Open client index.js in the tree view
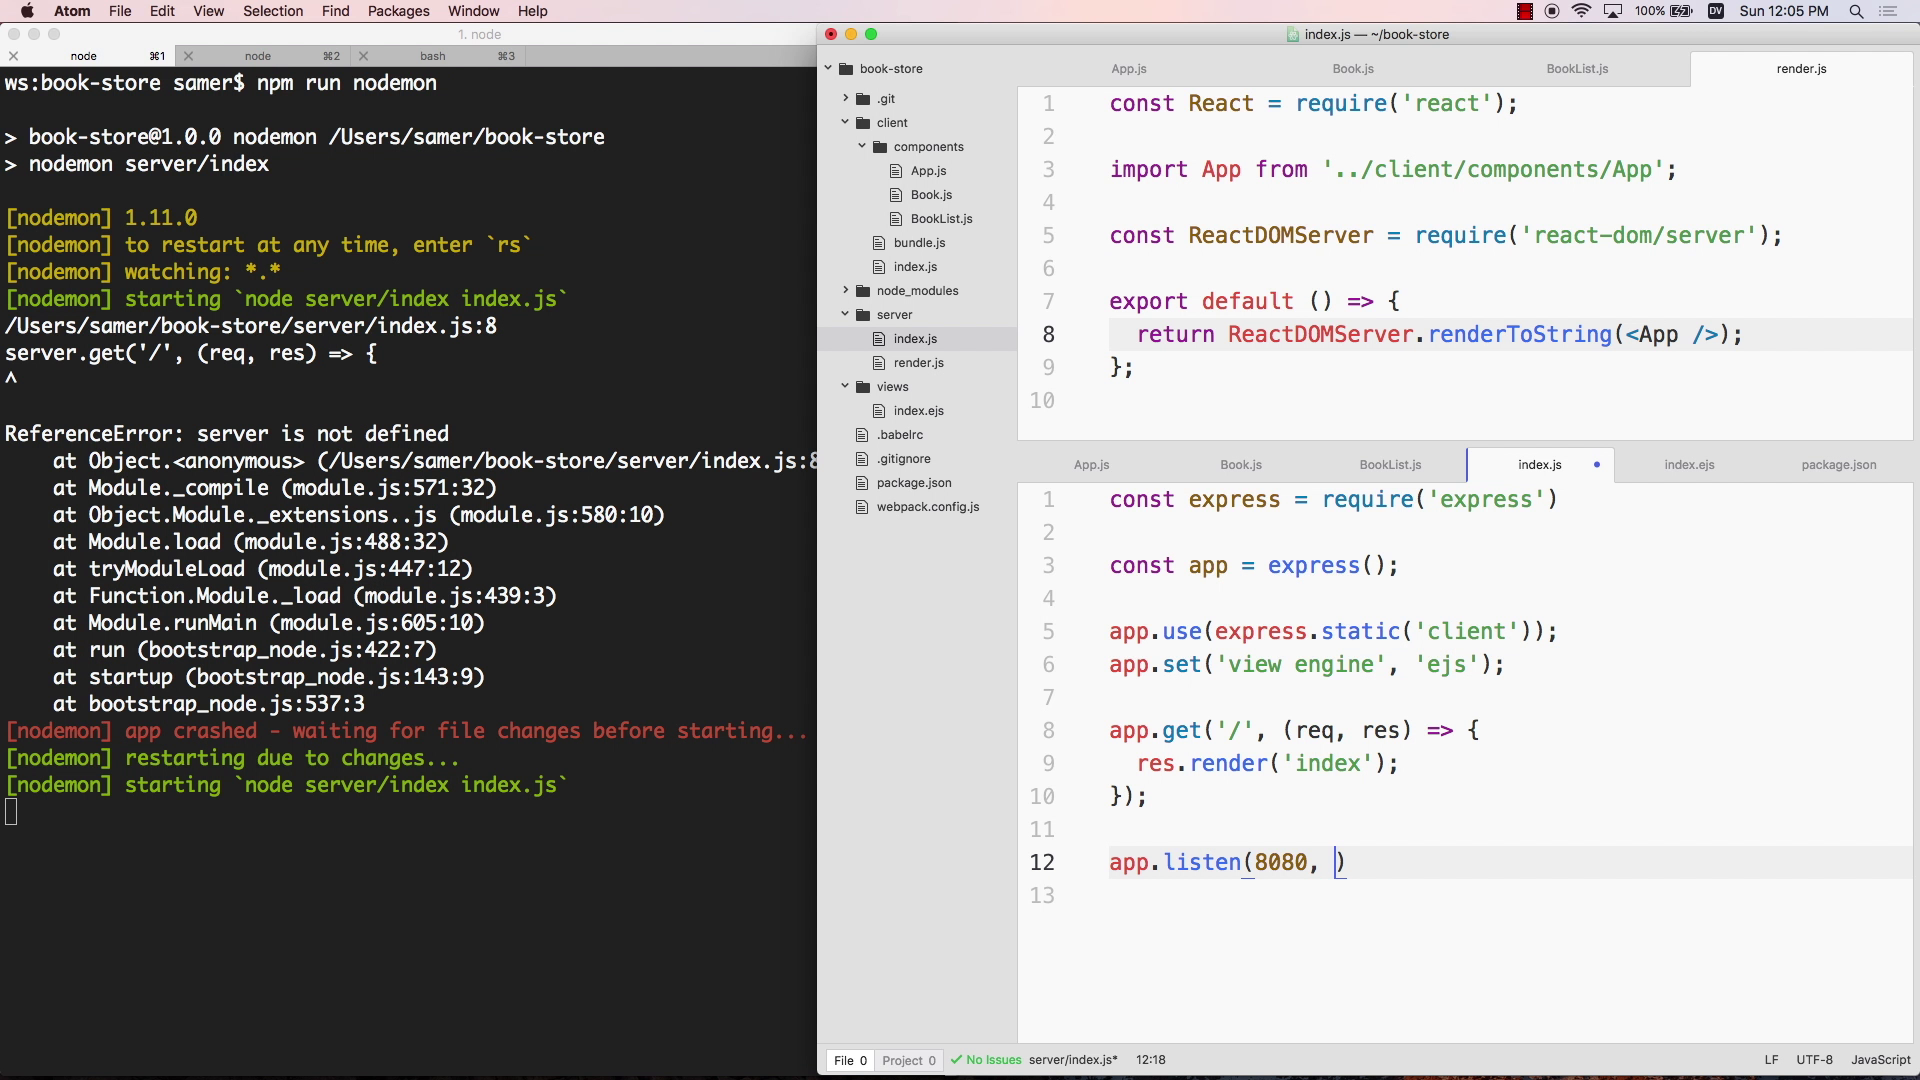Viewport: 1920px width, 1080px height. point(915,267)
